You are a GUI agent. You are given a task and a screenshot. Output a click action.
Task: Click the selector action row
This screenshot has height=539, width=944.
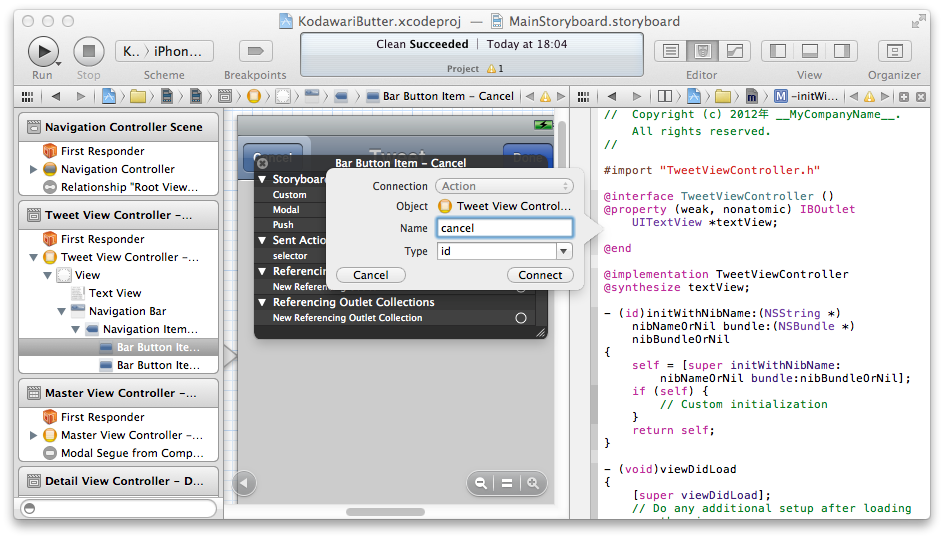pyautogui.click(x=290, y=256)
